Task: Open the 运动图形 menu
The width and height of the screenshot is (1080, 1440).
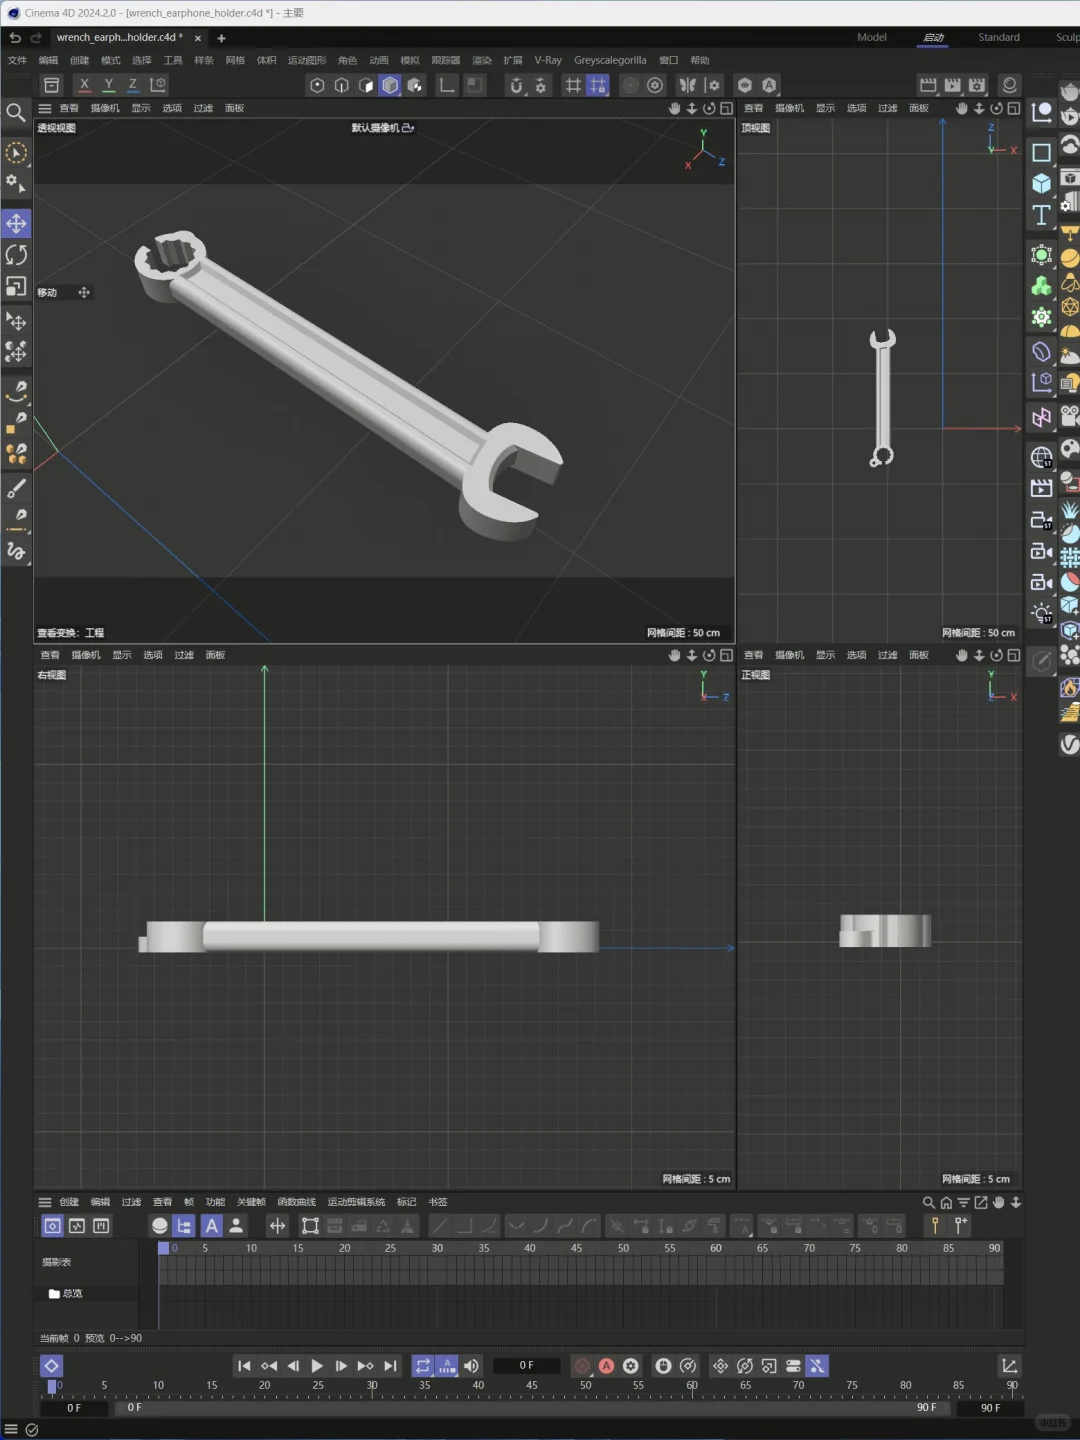Action: tap(307, 60)
